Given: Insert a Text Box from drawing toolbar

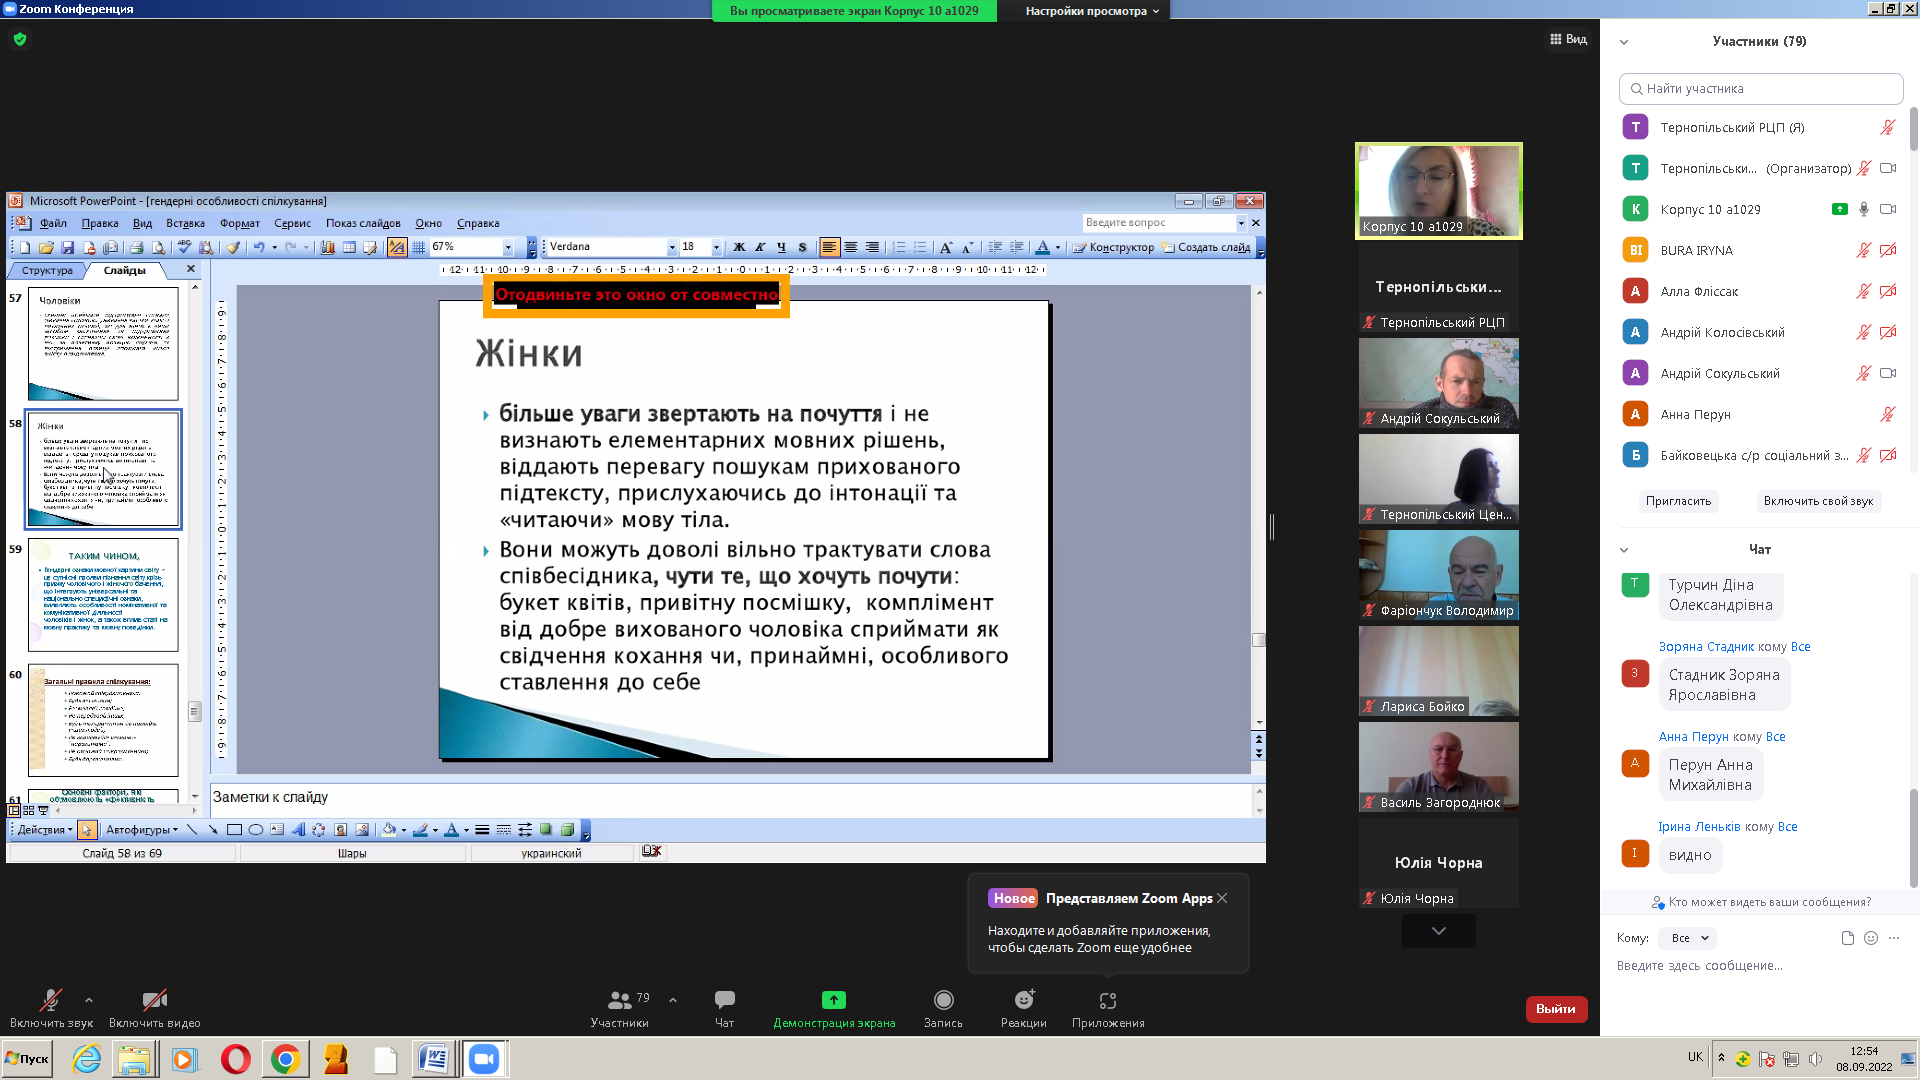Looking at the screenshot, I should point(277,829).
